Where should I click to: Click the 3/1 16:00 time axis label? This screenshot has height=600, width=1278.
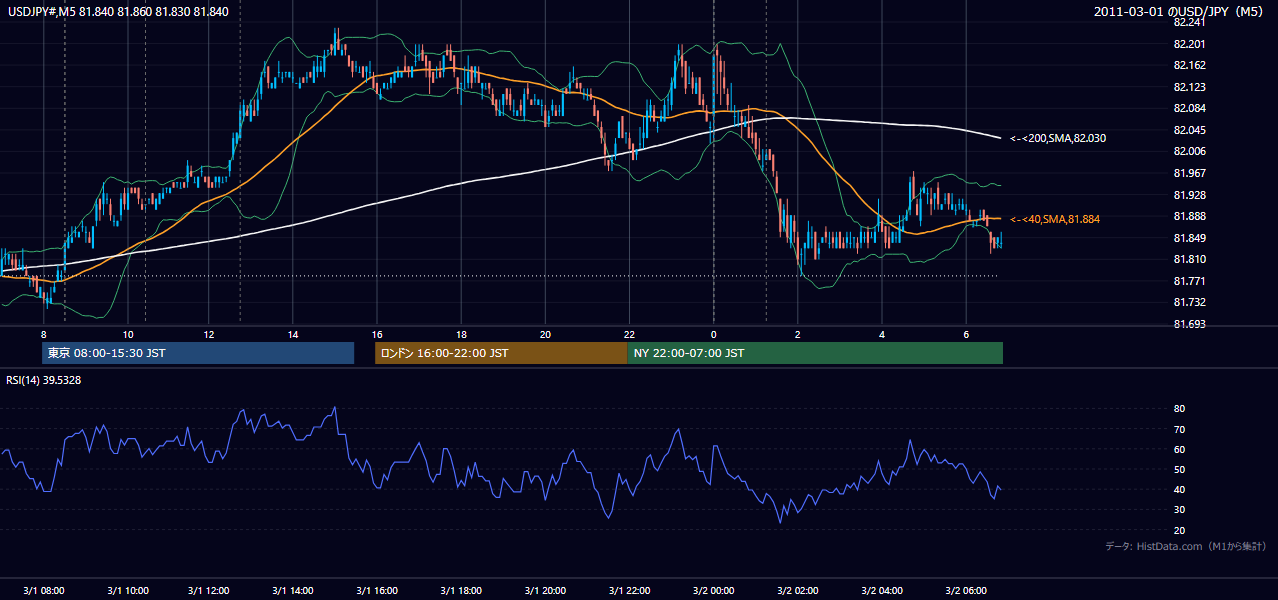(377, 590)
